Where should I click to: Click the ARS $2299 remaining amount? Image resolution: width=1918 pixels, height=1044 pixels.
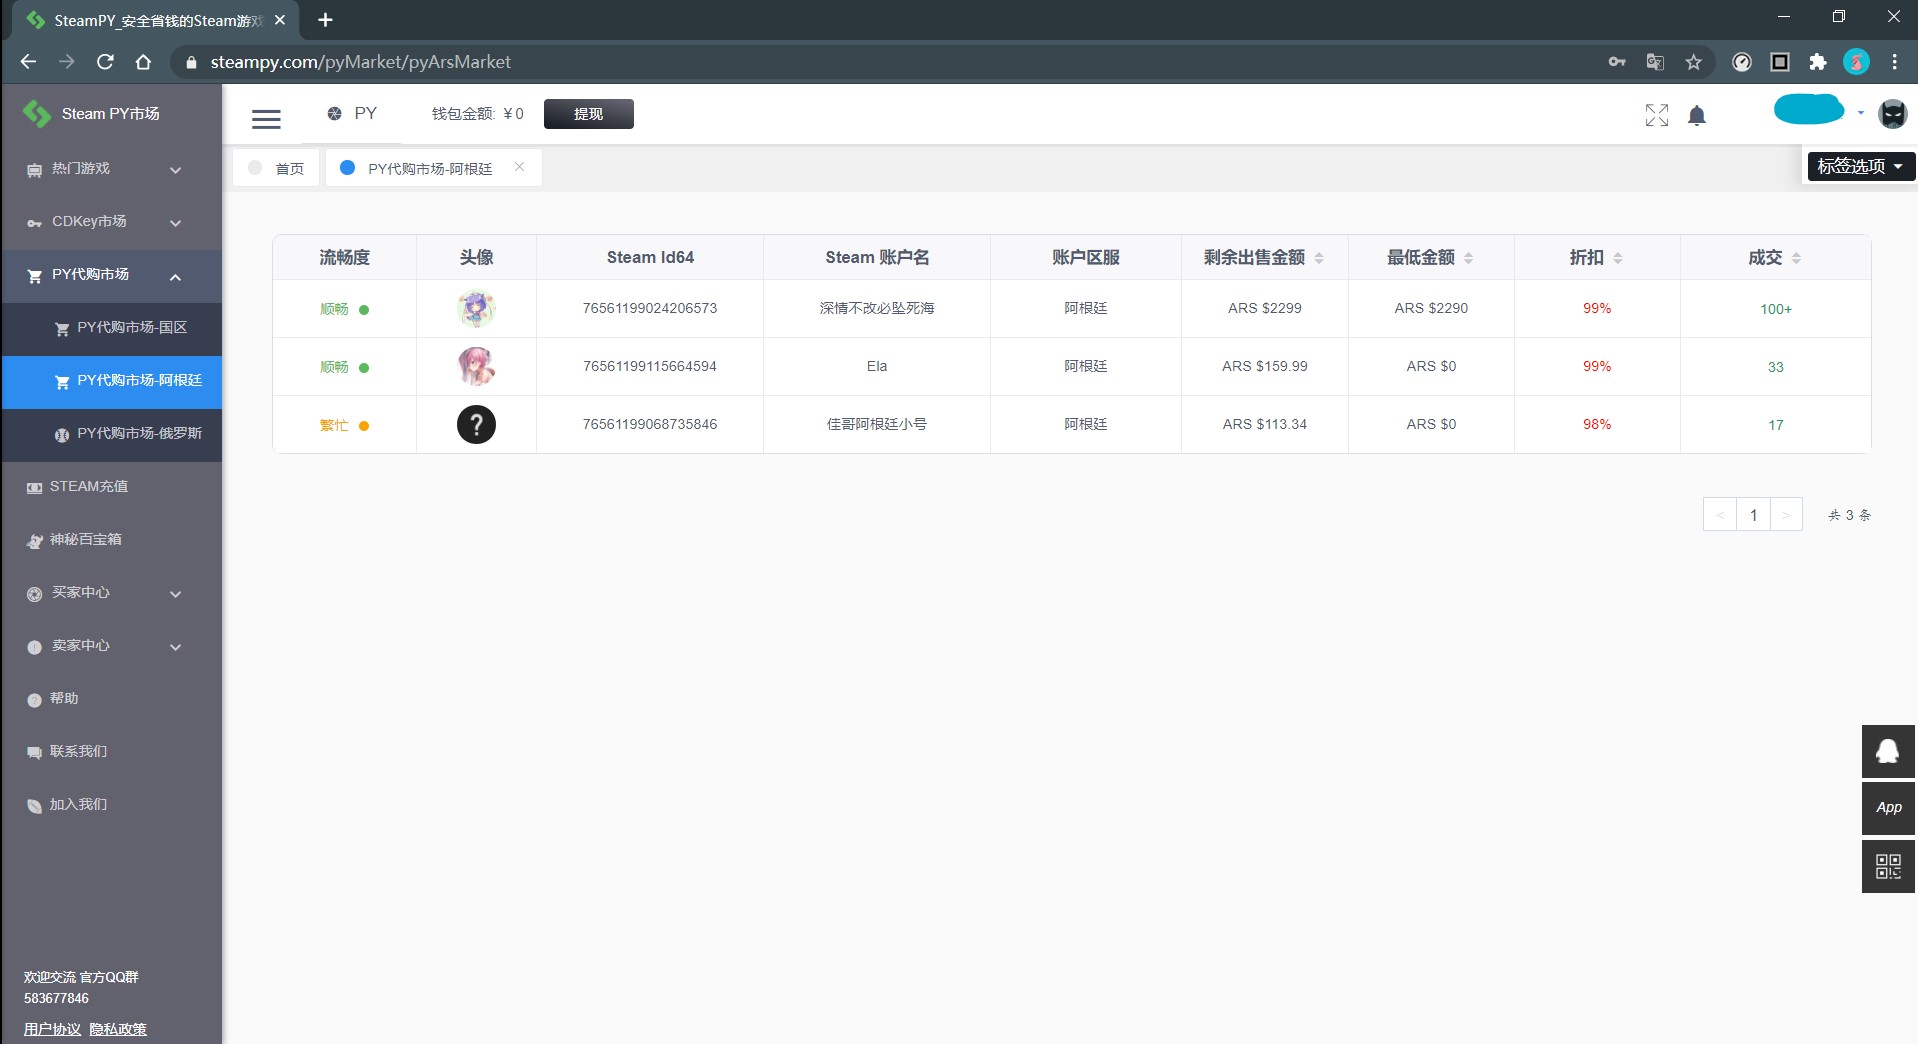[x=1264, y=308]
